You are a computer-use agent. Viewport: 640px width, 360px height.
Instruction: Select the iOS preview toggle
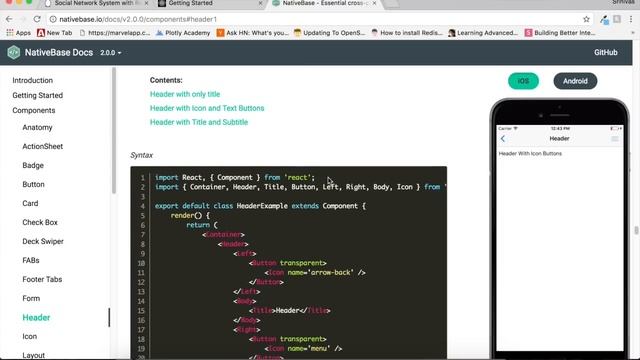click(523, 81)
